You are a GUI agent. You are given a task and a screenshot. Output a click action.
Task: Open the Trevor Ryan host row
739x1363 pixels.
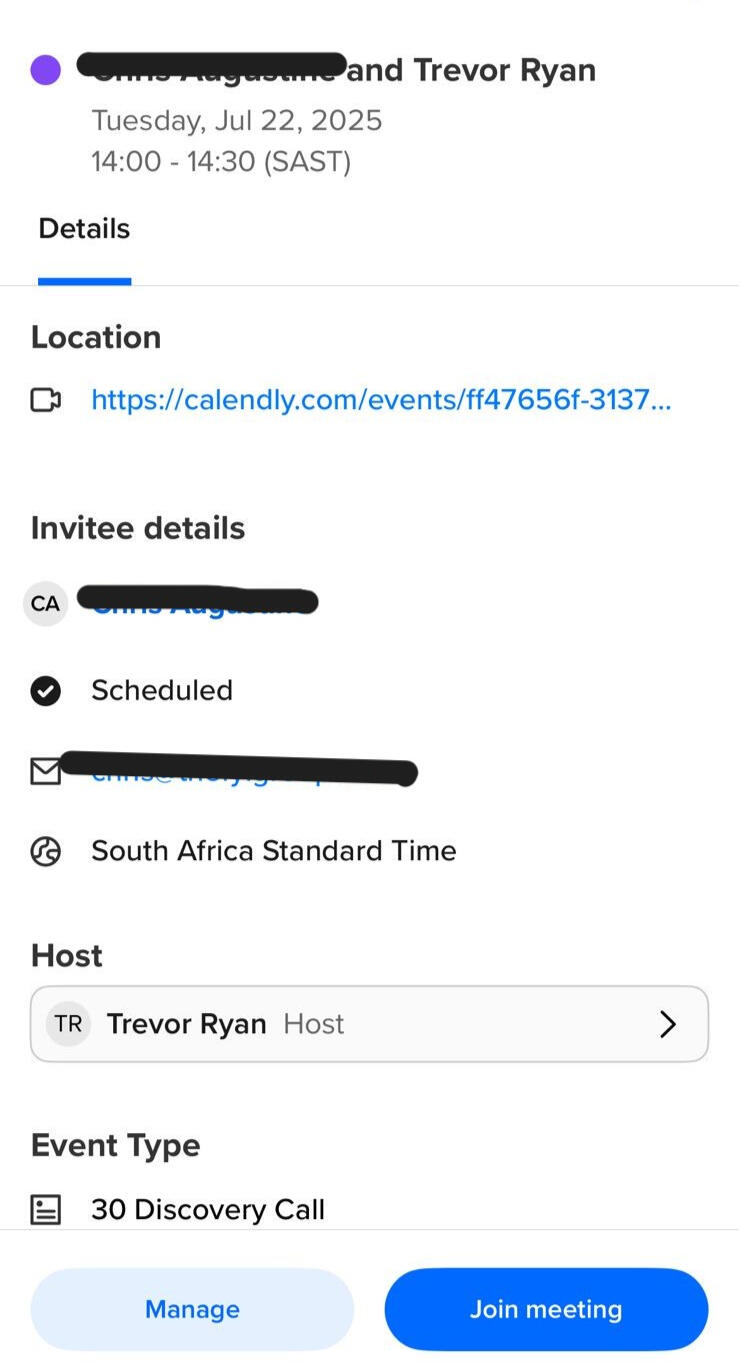click(369, 1024)
